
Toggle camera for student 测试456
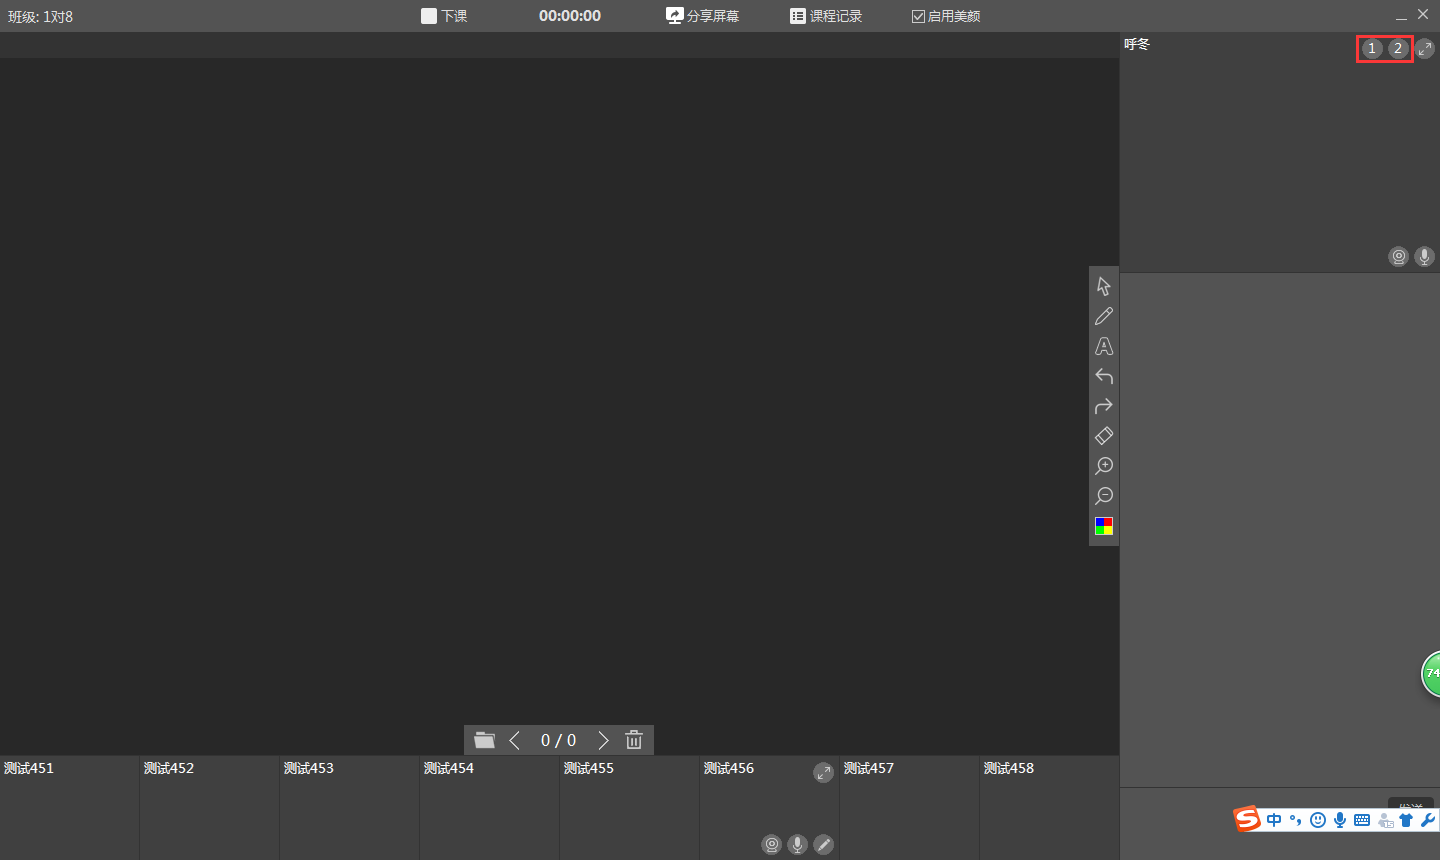pyautogui.click(x=771, y=844)
